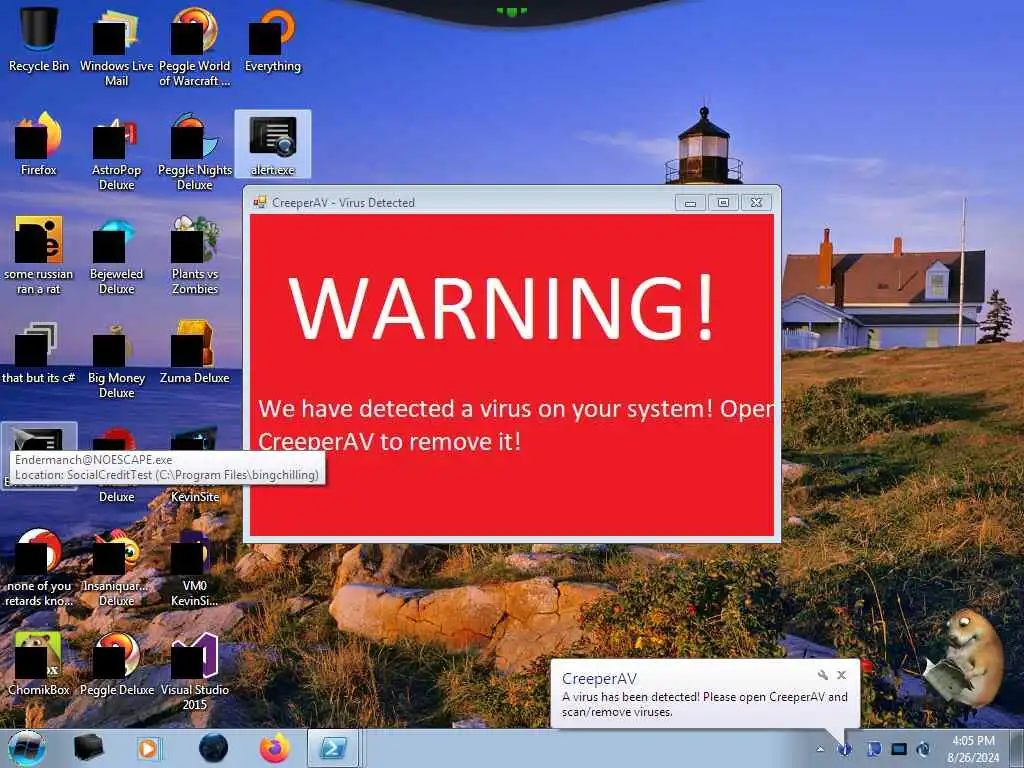Image resolution: width=1024 pixels, height=768 pixels.
Task: Open the dark globe taskbar icon
Action: tap(214, 748)
